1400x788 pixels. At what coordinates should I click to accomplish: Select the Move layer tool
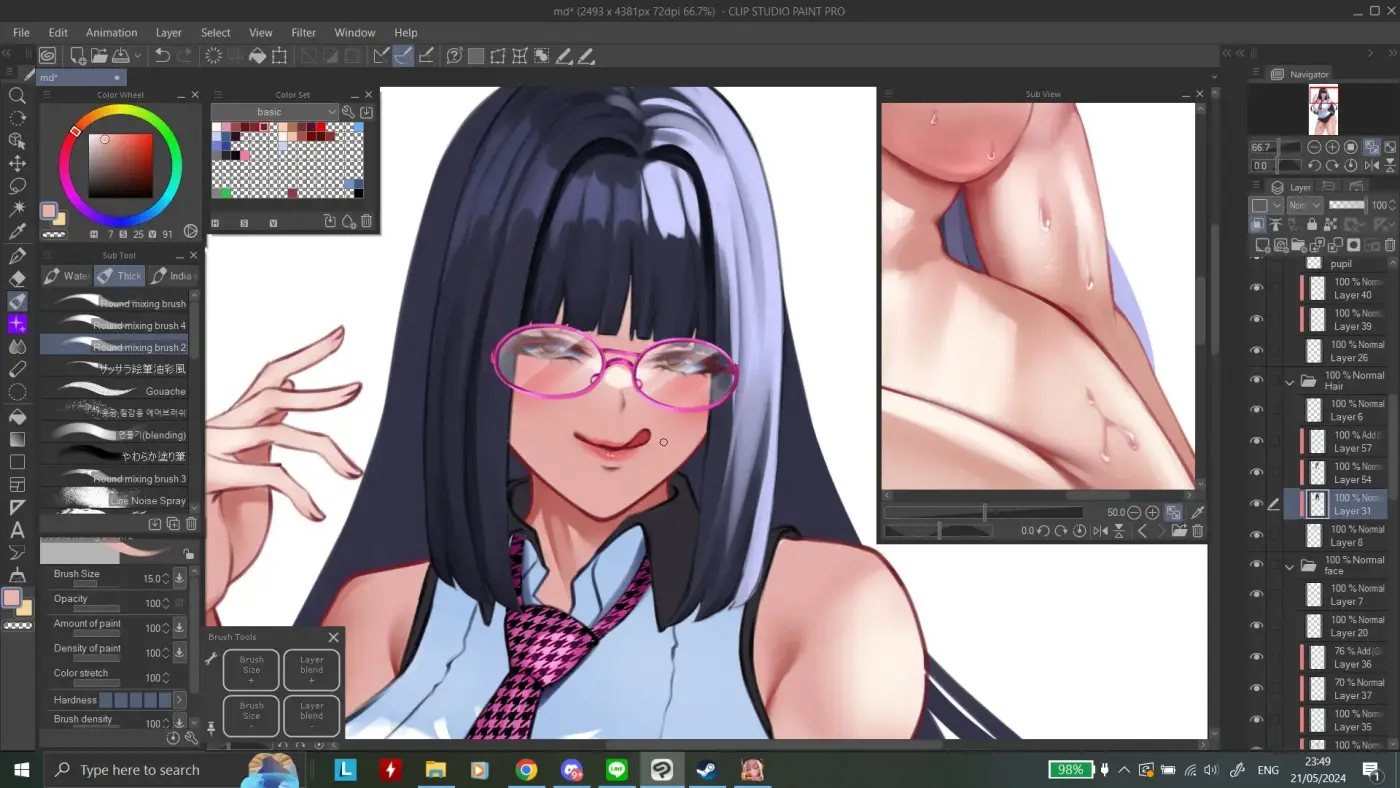pyautogui.click(x=17, y=164)
